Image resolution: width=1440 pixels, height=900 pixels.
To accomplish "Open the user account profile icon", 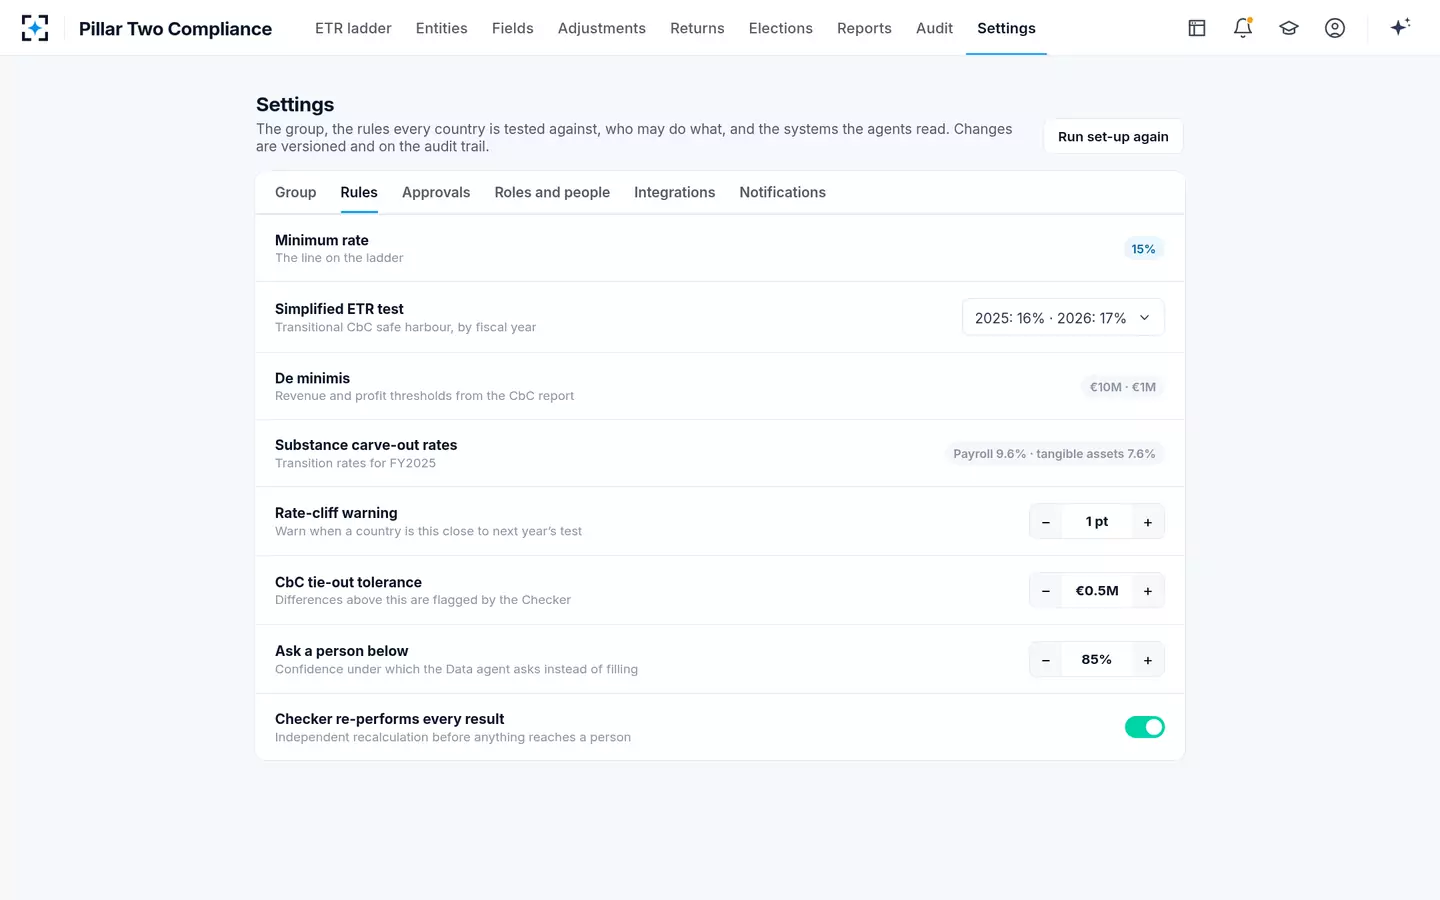I will (1335, 28).
